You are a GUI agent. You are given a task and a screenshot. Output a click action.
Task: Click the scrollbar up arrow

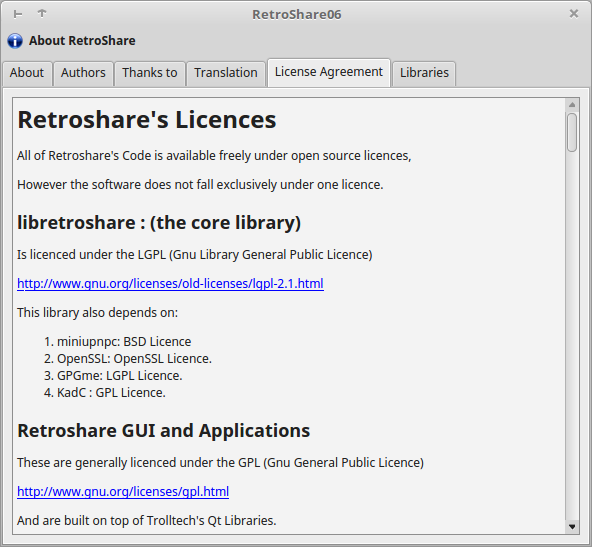pyautogui.click(x=572, y=105)
